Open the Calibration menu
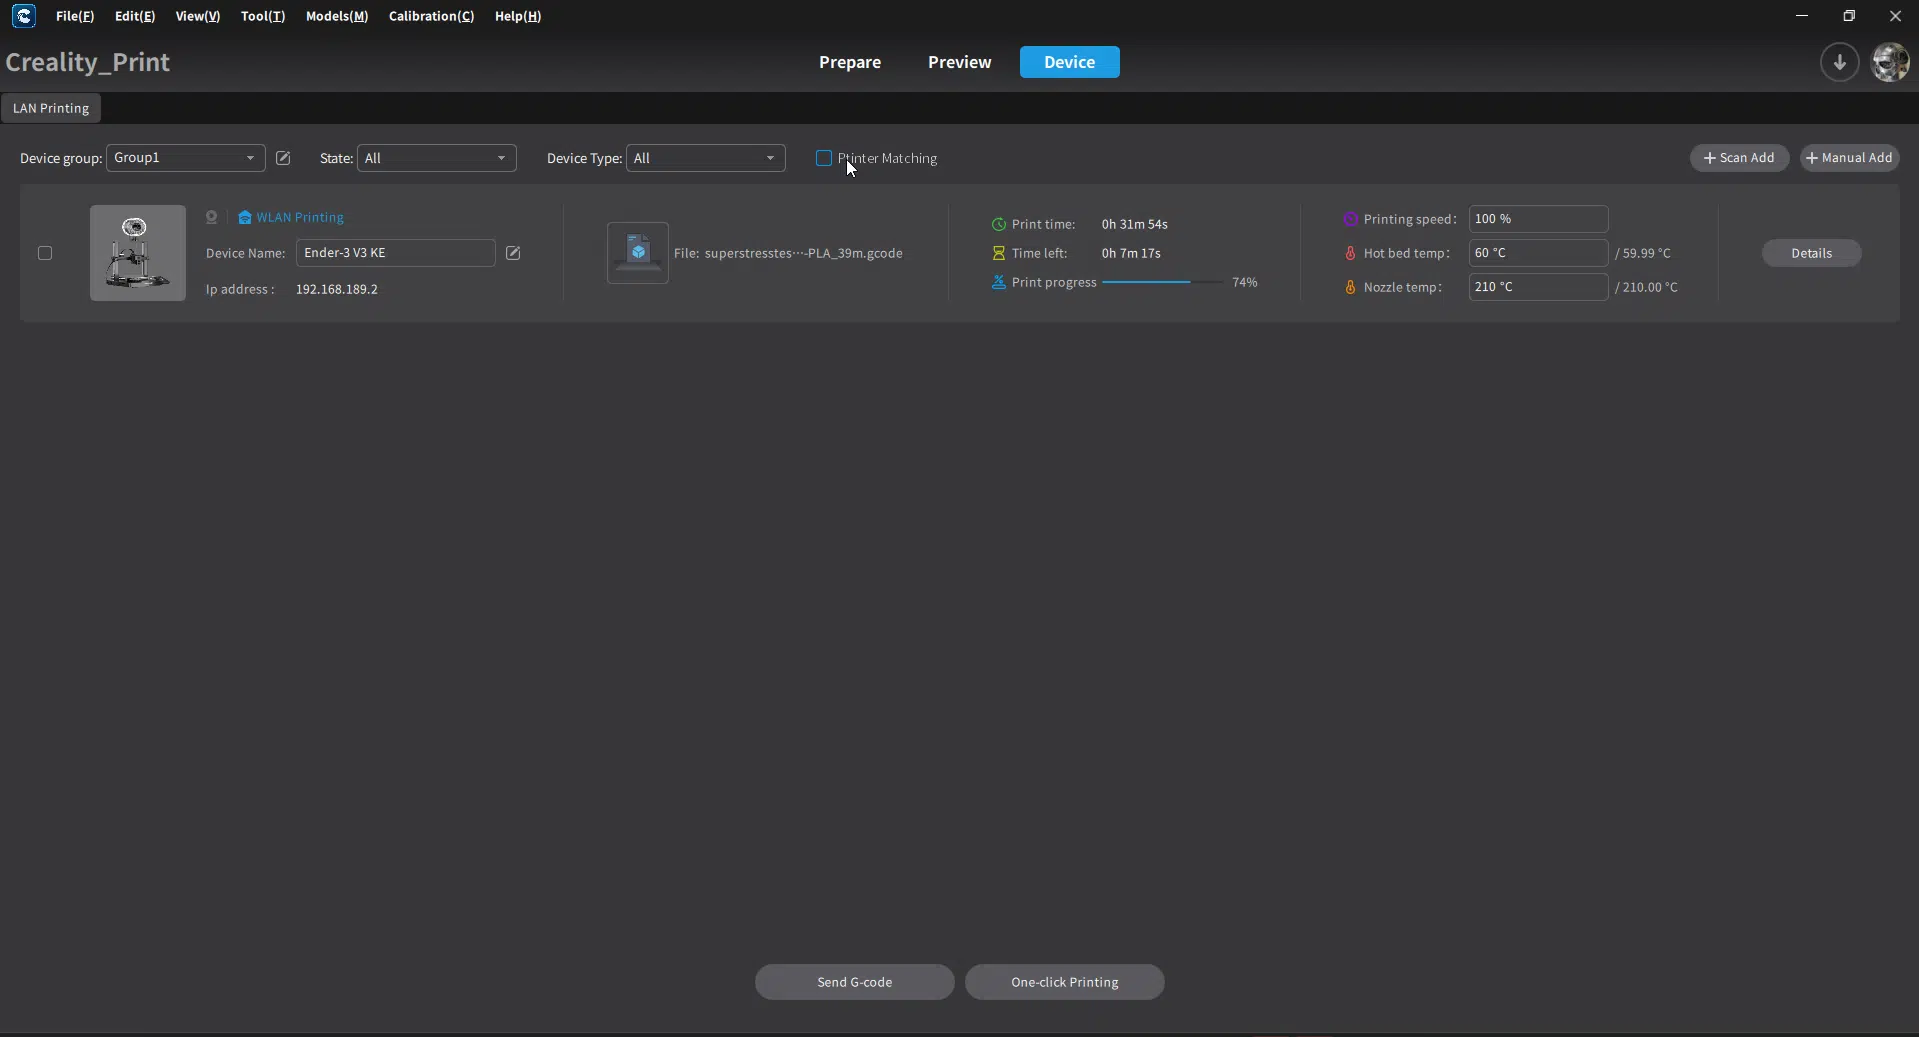Image resolution: width=1919 pixels, height=1037 pixels. click(x=431, y=16)
